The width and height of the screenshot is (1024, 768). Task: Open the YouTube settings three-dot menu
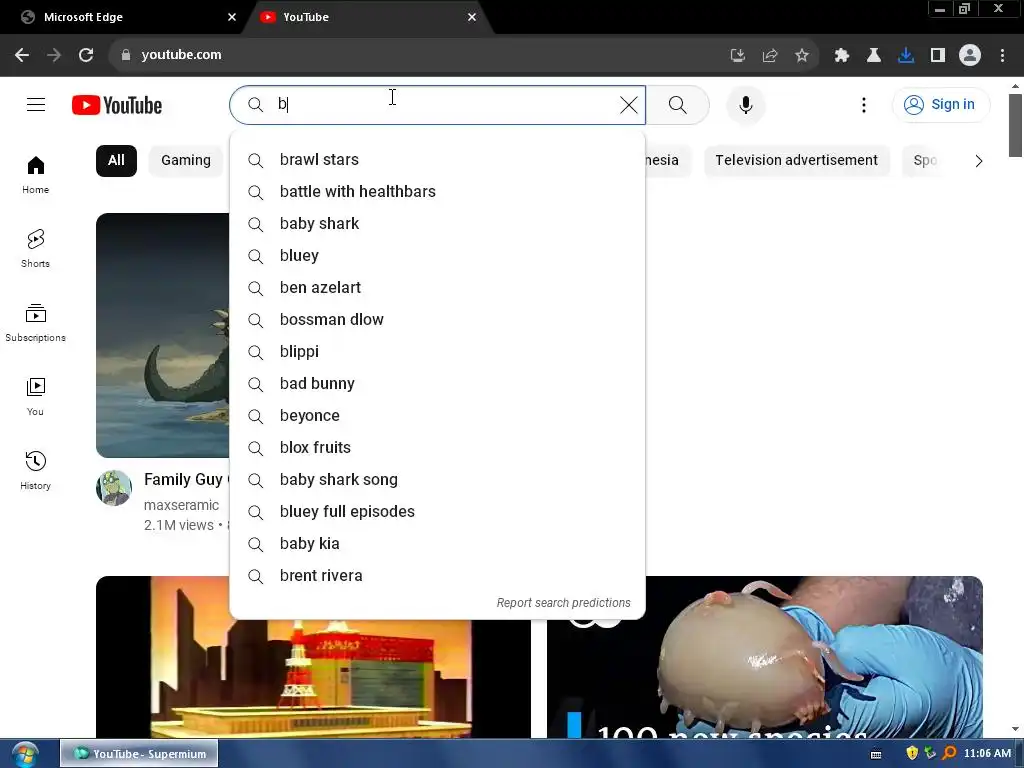tap(863, 105)
